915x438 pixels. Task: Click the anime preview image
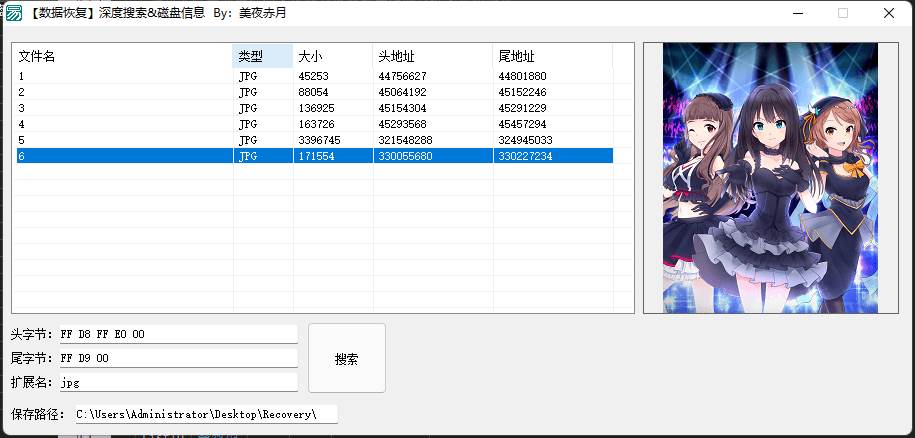click(x=770, y=178)
